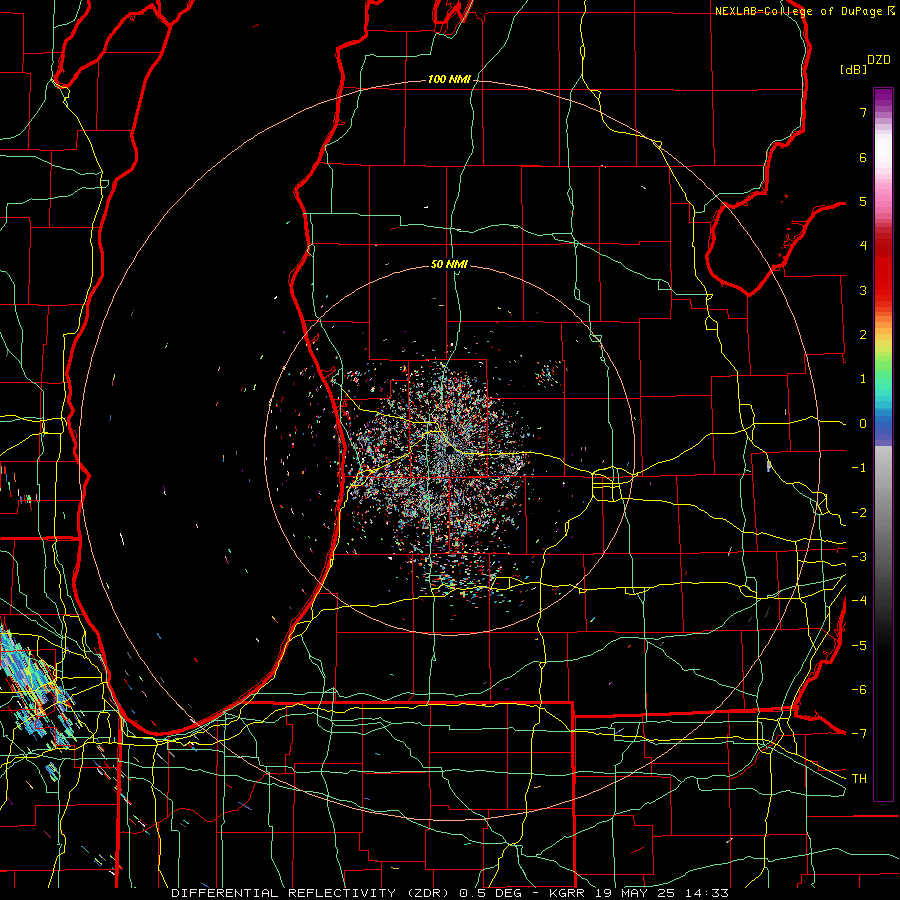
Task: Click the -7 value on color scale
Action: click(x=859, y=734)
